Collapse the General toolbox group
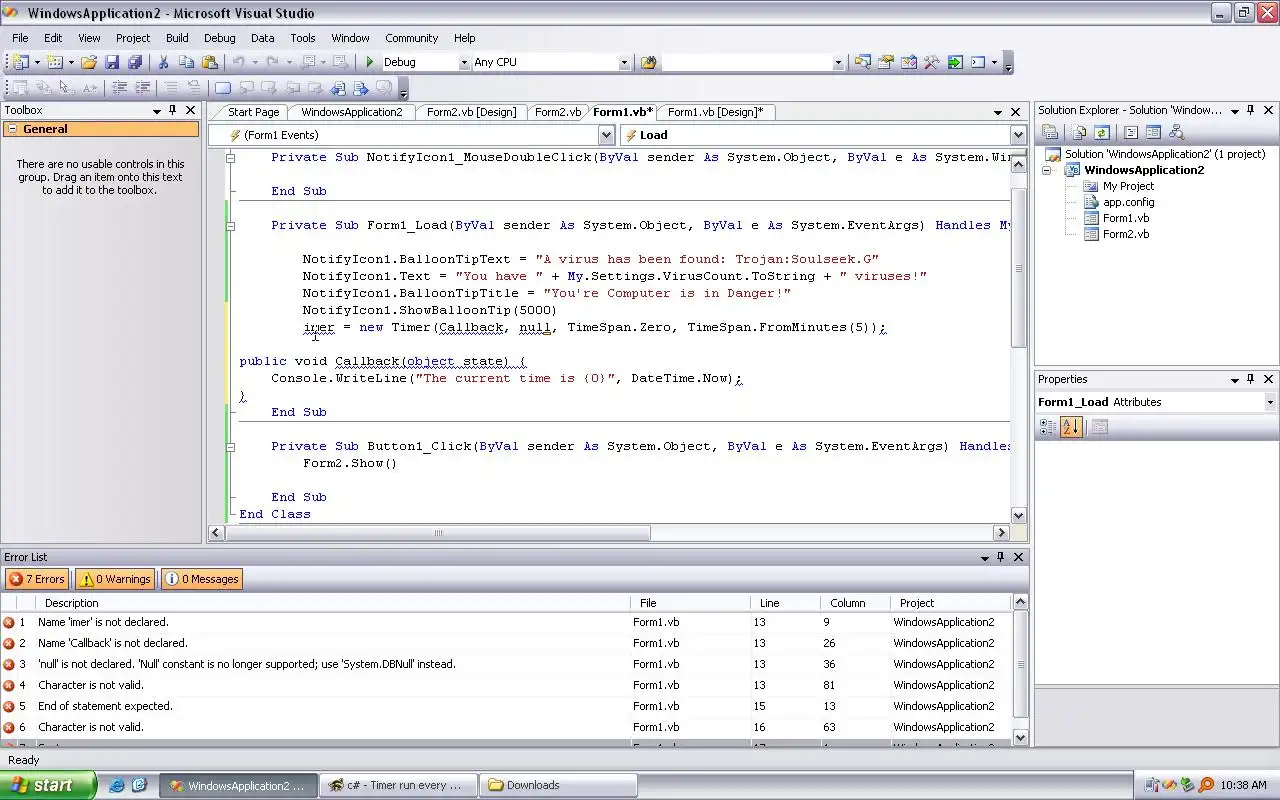1280x800 pixels. [x=11, y=129]
